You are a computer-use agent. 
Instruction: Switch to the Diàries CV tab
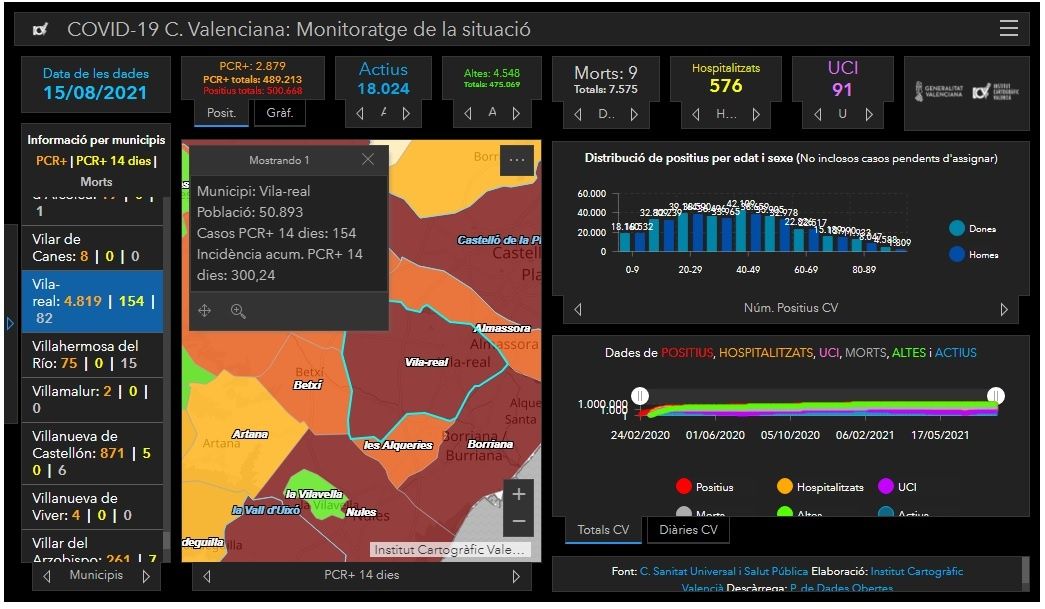(688, 530)
